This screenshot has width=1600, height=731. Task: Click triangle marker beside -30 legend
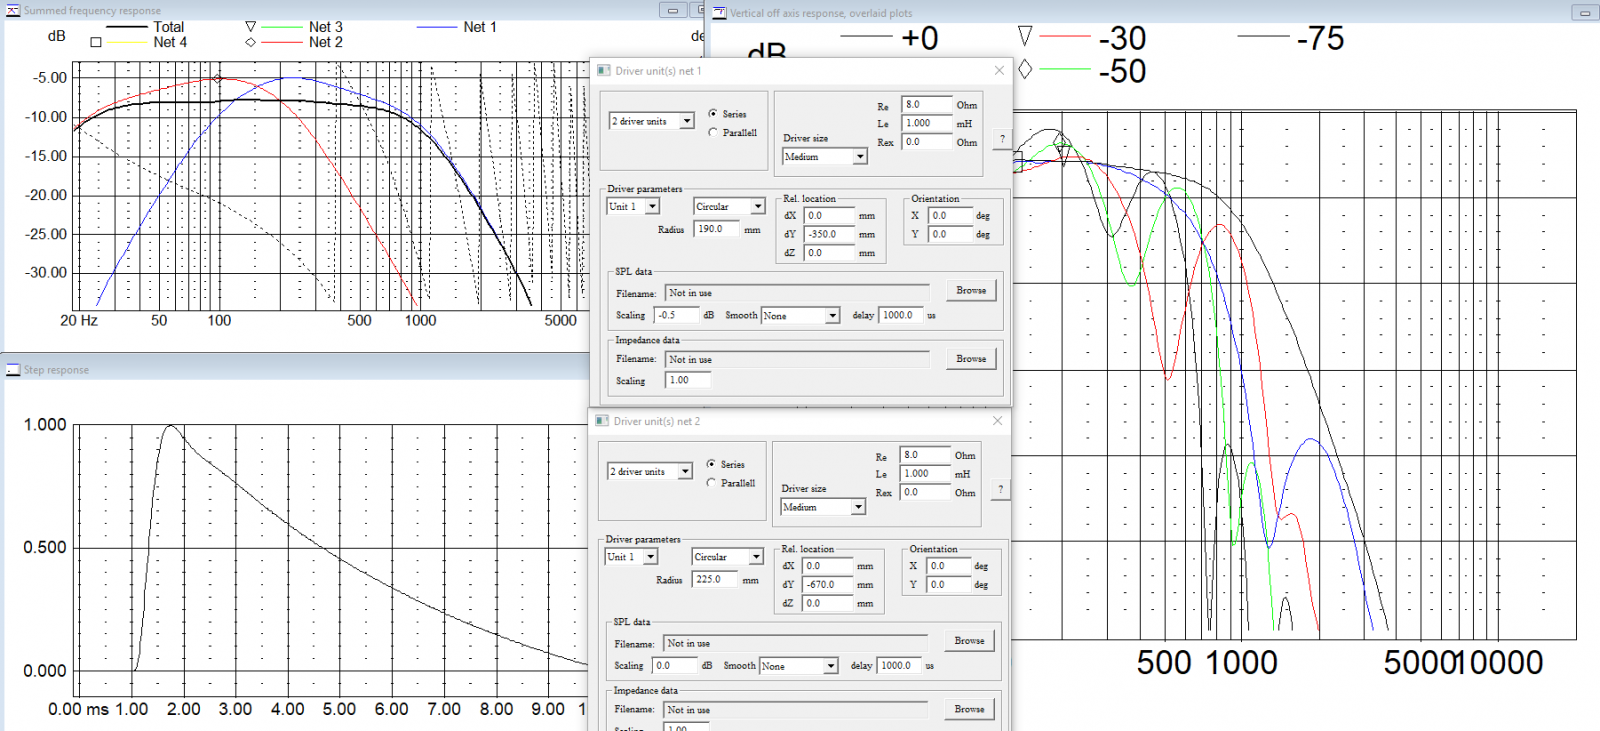click(x=1024, y=36)
